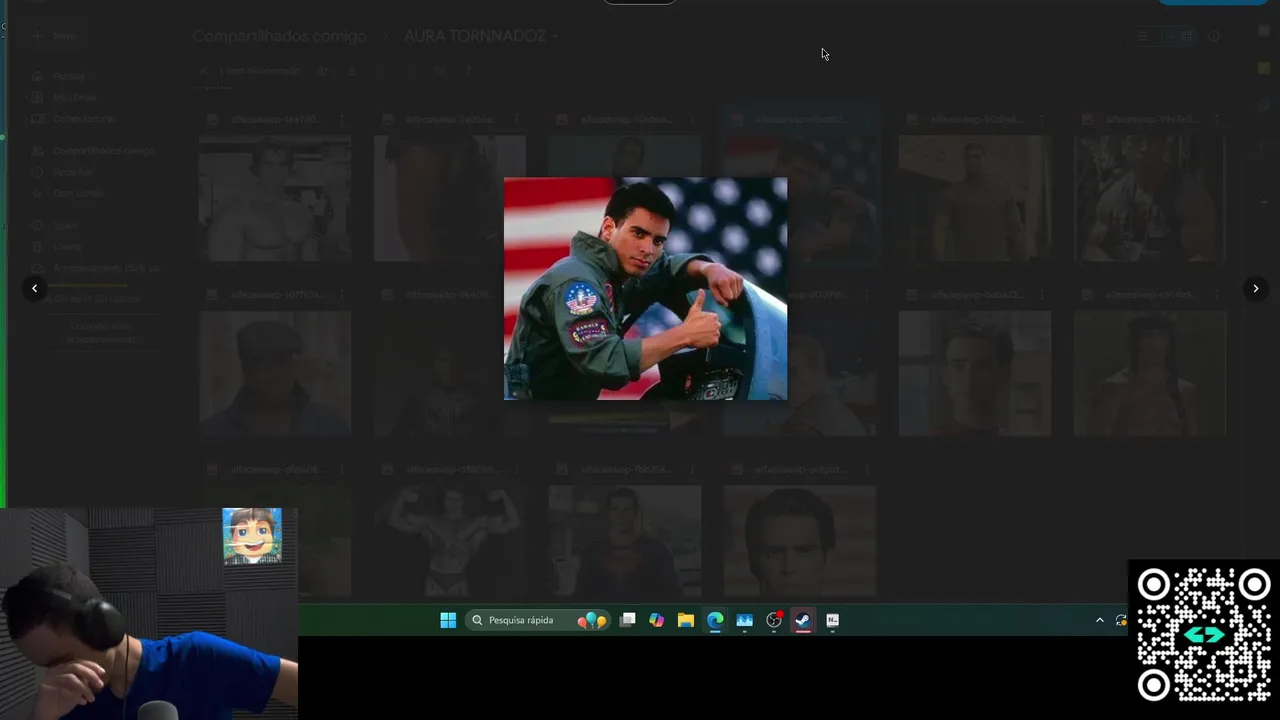
Task: Open the Windows Start menu
Action: click(448, 620)
